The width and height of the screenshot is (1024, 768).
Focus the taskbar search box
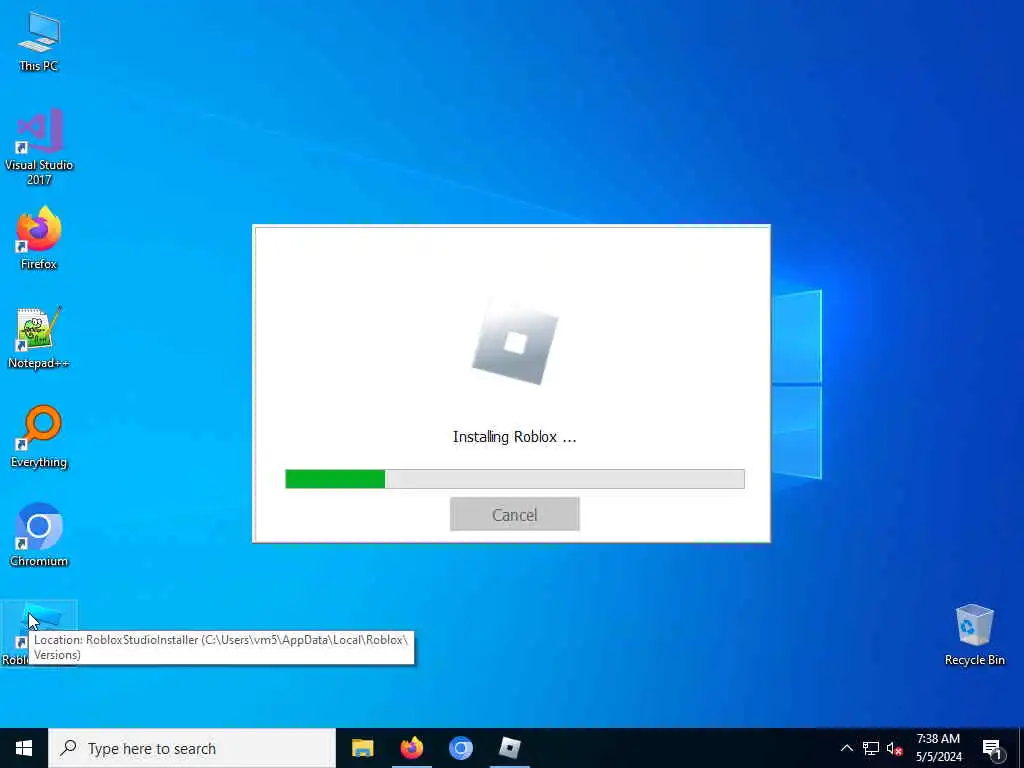[192, 748]
